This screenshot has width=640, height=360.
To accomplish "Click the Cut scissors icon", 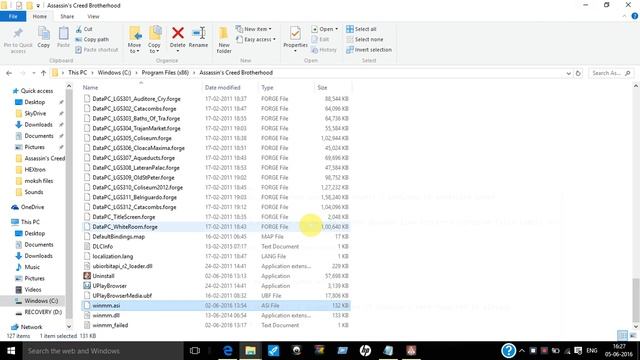I will 78,29.
